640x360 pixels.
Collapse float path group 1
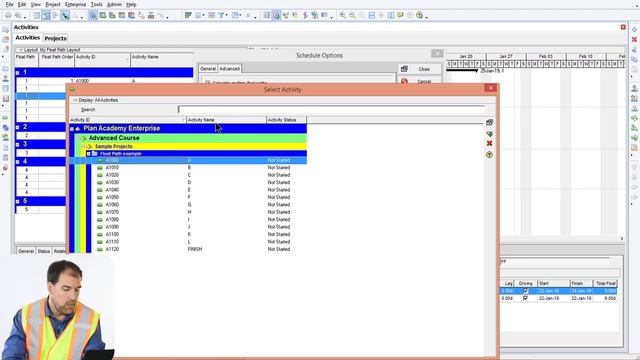18,73
